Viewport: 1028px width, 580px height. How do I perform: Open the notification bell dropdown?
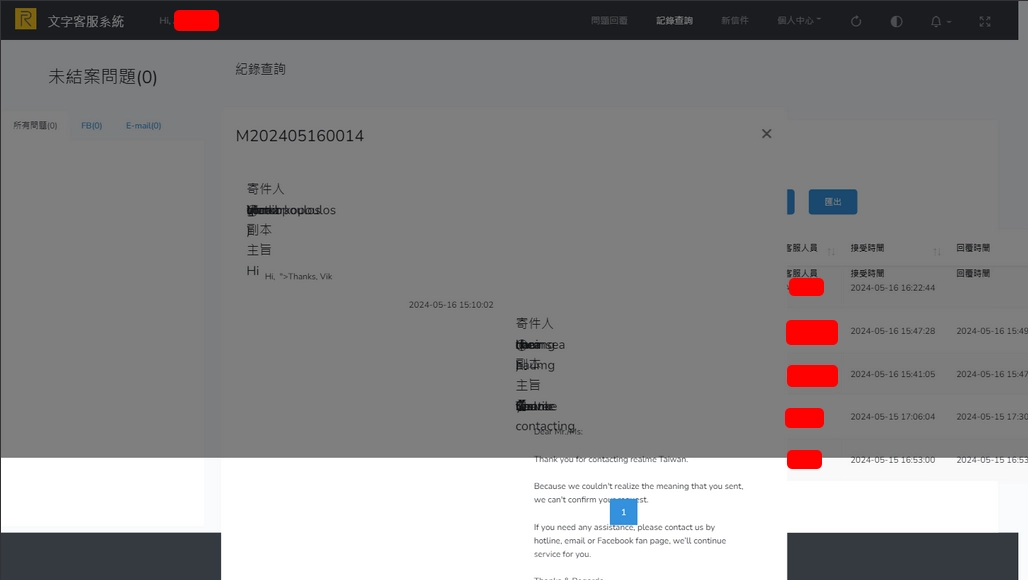click(x=940, y=22)
